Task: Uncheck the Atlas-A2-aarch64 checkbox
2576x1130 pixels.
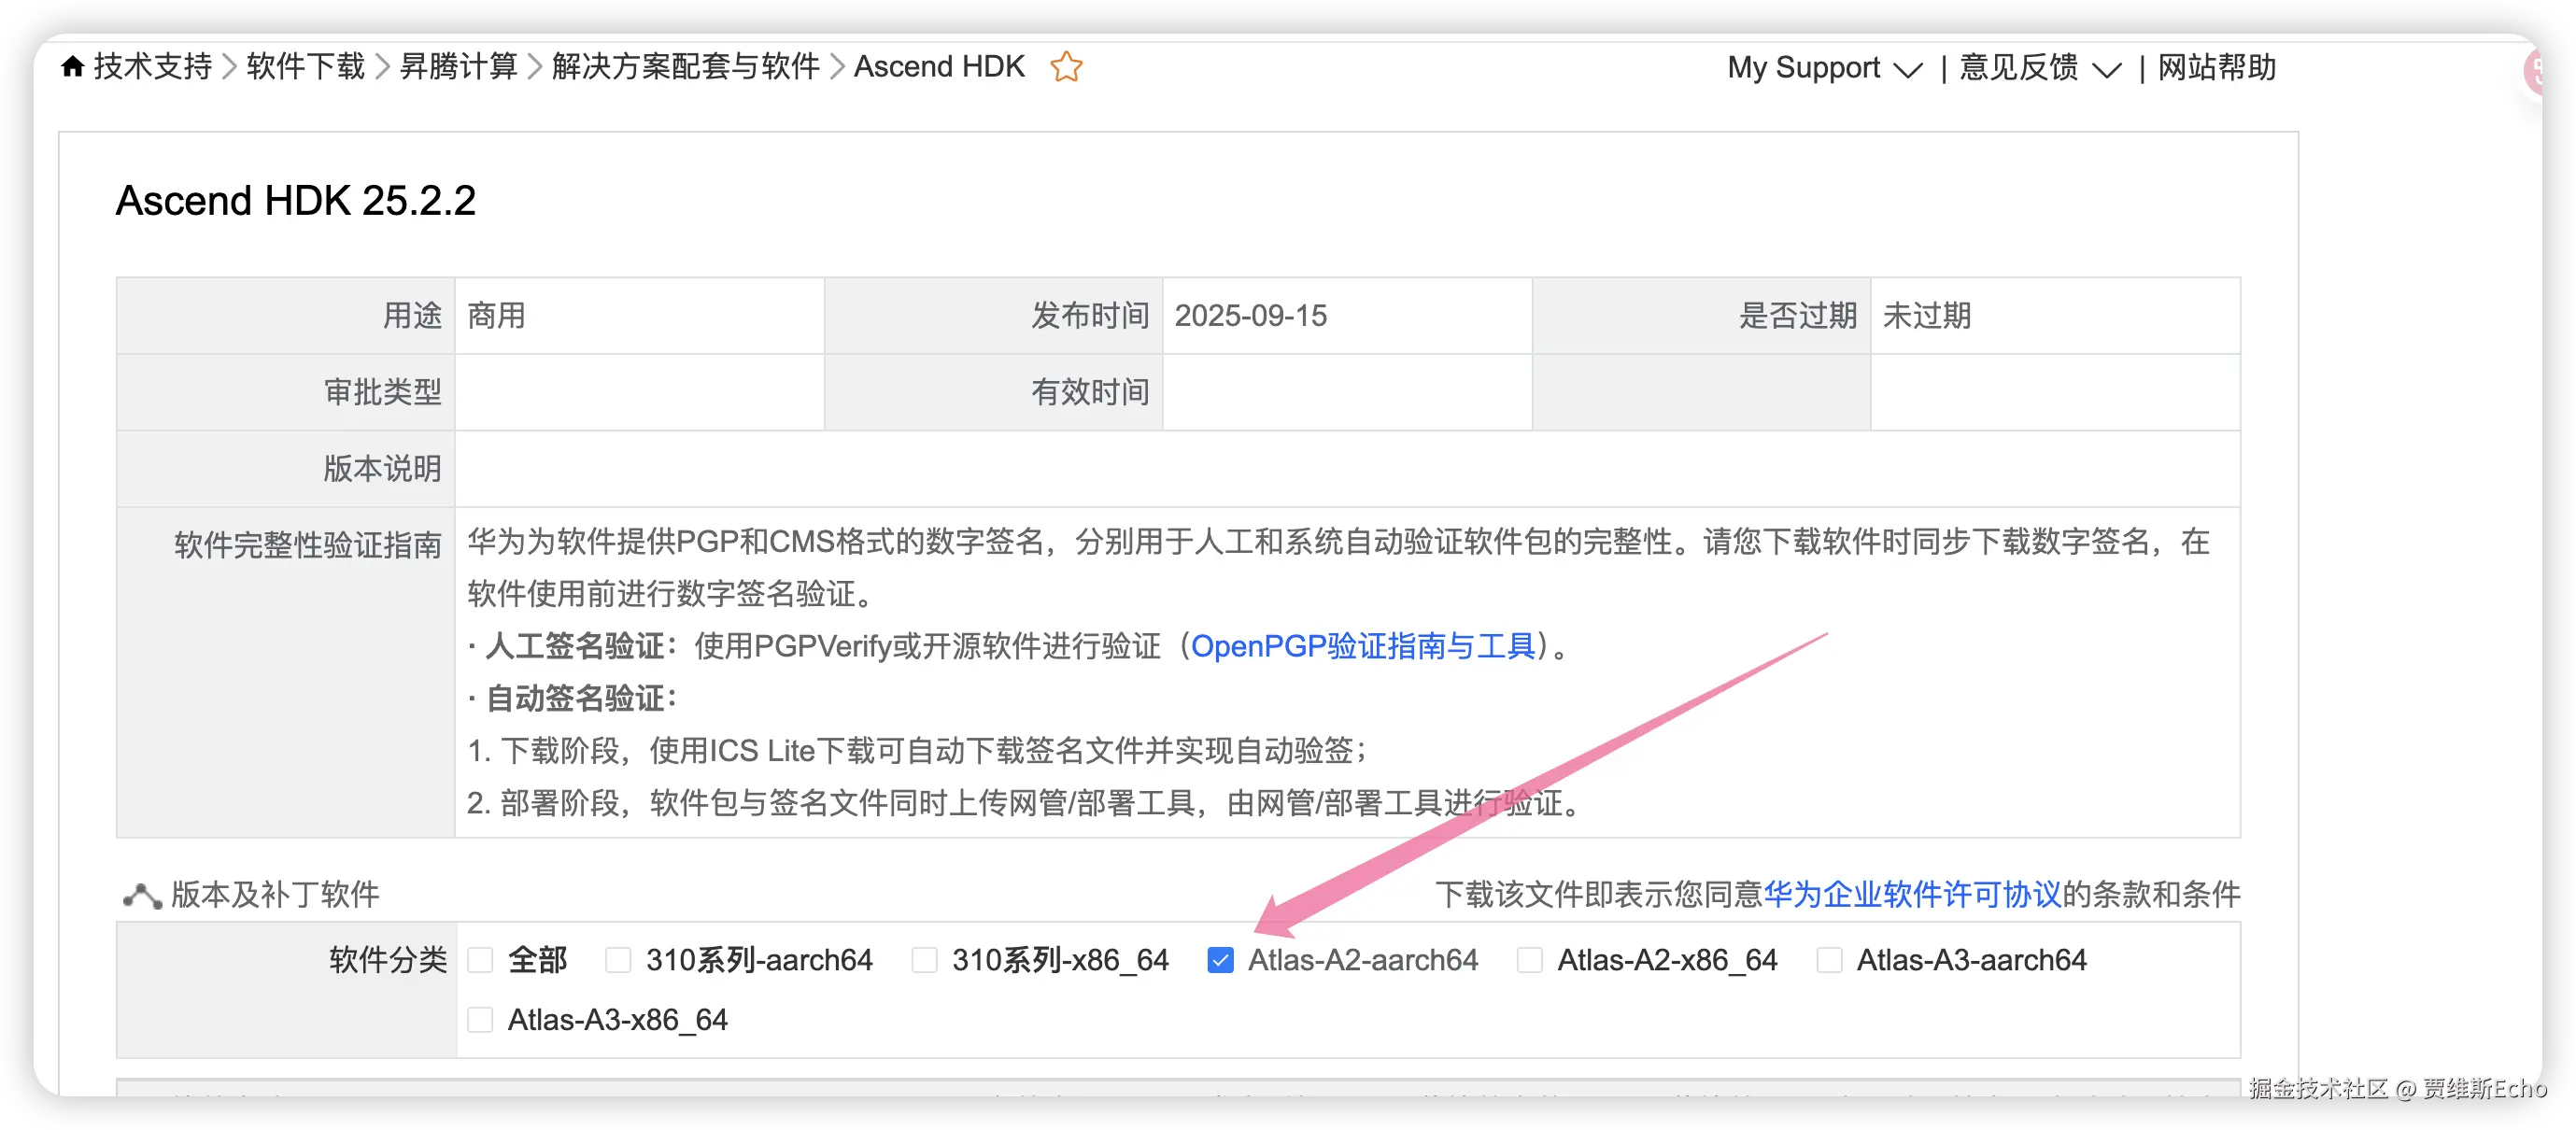Action: click(x=1220, y=960)
